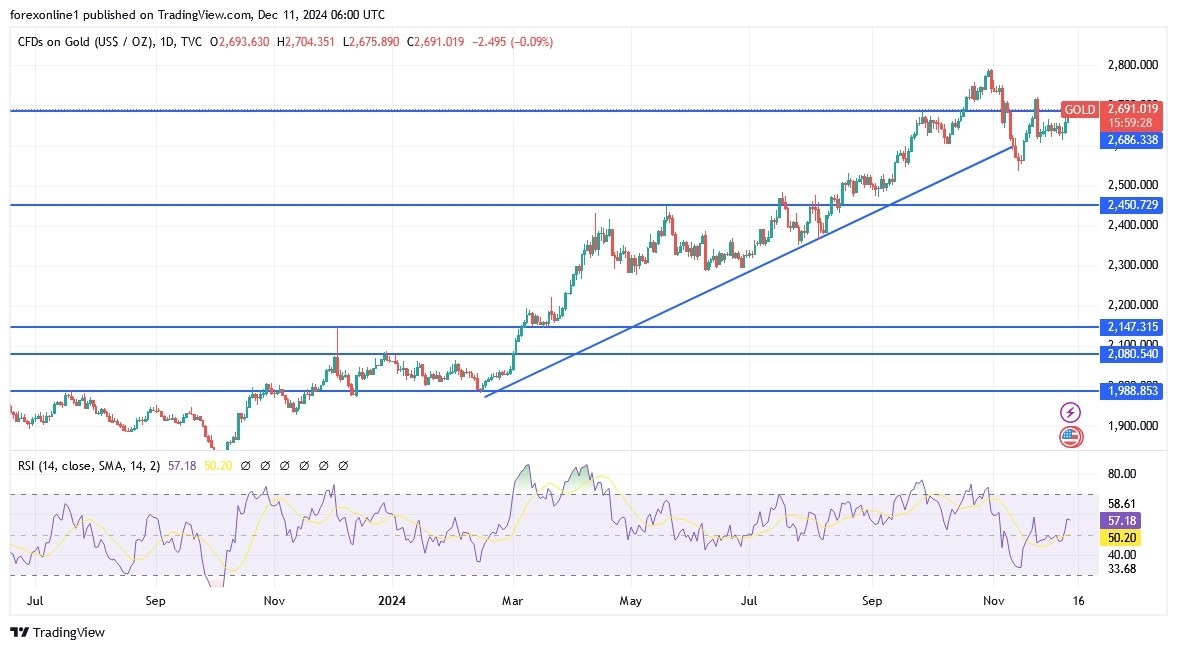The height and width of the screenshot is (650, 1177).
Task: Click the TradingView logo at bottom left
Action: [55, 633]
